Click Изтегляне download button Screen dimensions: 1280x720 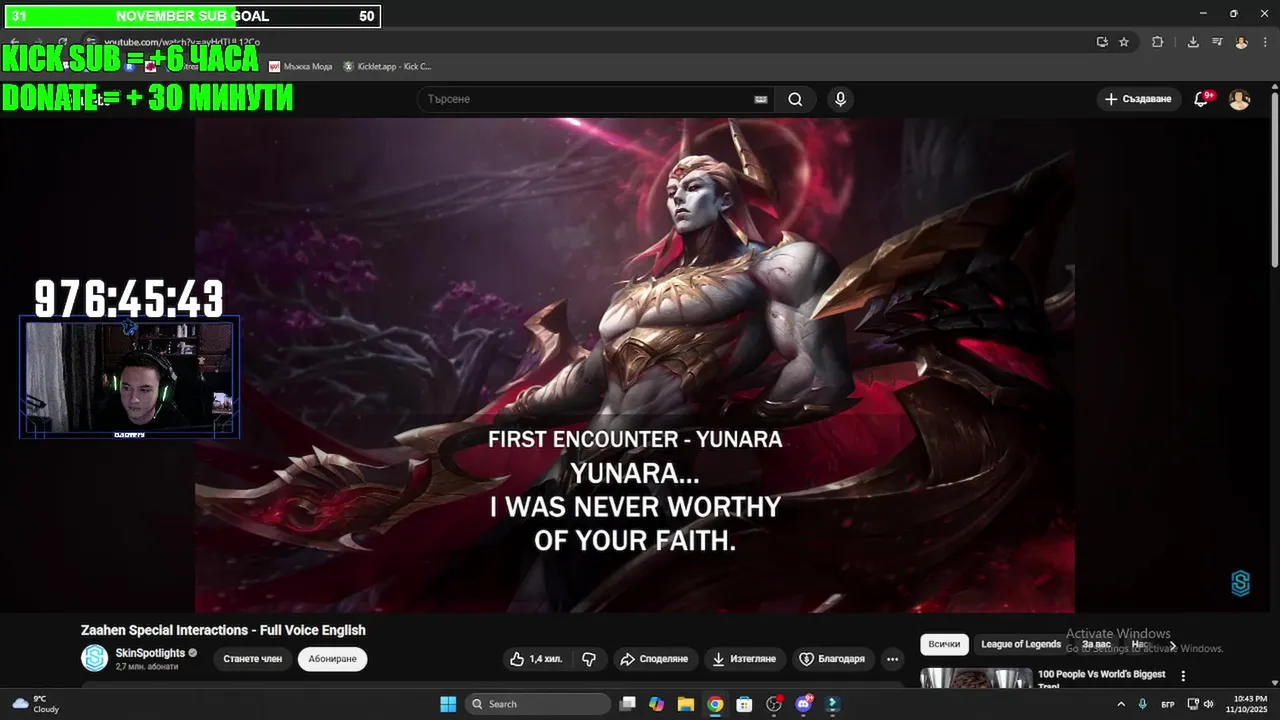745,659
